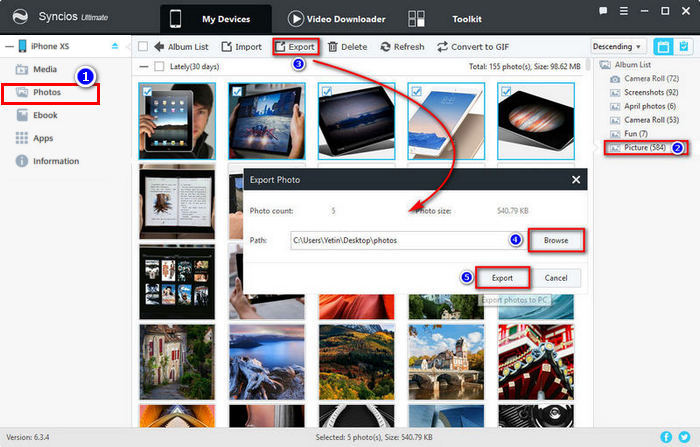Select the lake driftwood photo thumbnail

click(x=267, y=362)
